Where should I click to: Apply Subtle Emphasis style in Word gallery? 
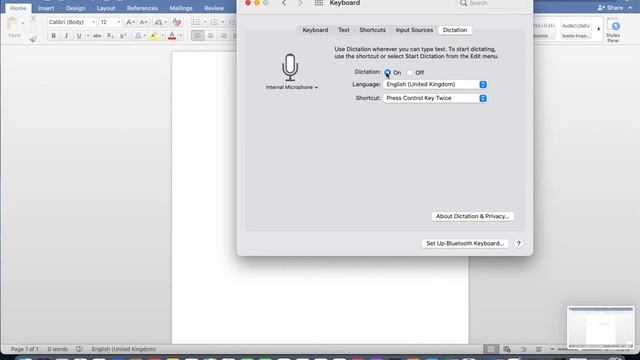576,29
